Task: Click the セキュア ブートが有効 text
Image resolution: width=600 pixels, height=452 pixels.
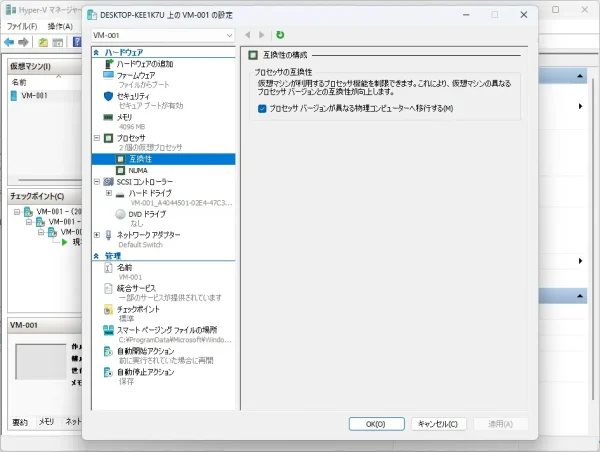Action: pyautogui.click(x=151, y=106)
